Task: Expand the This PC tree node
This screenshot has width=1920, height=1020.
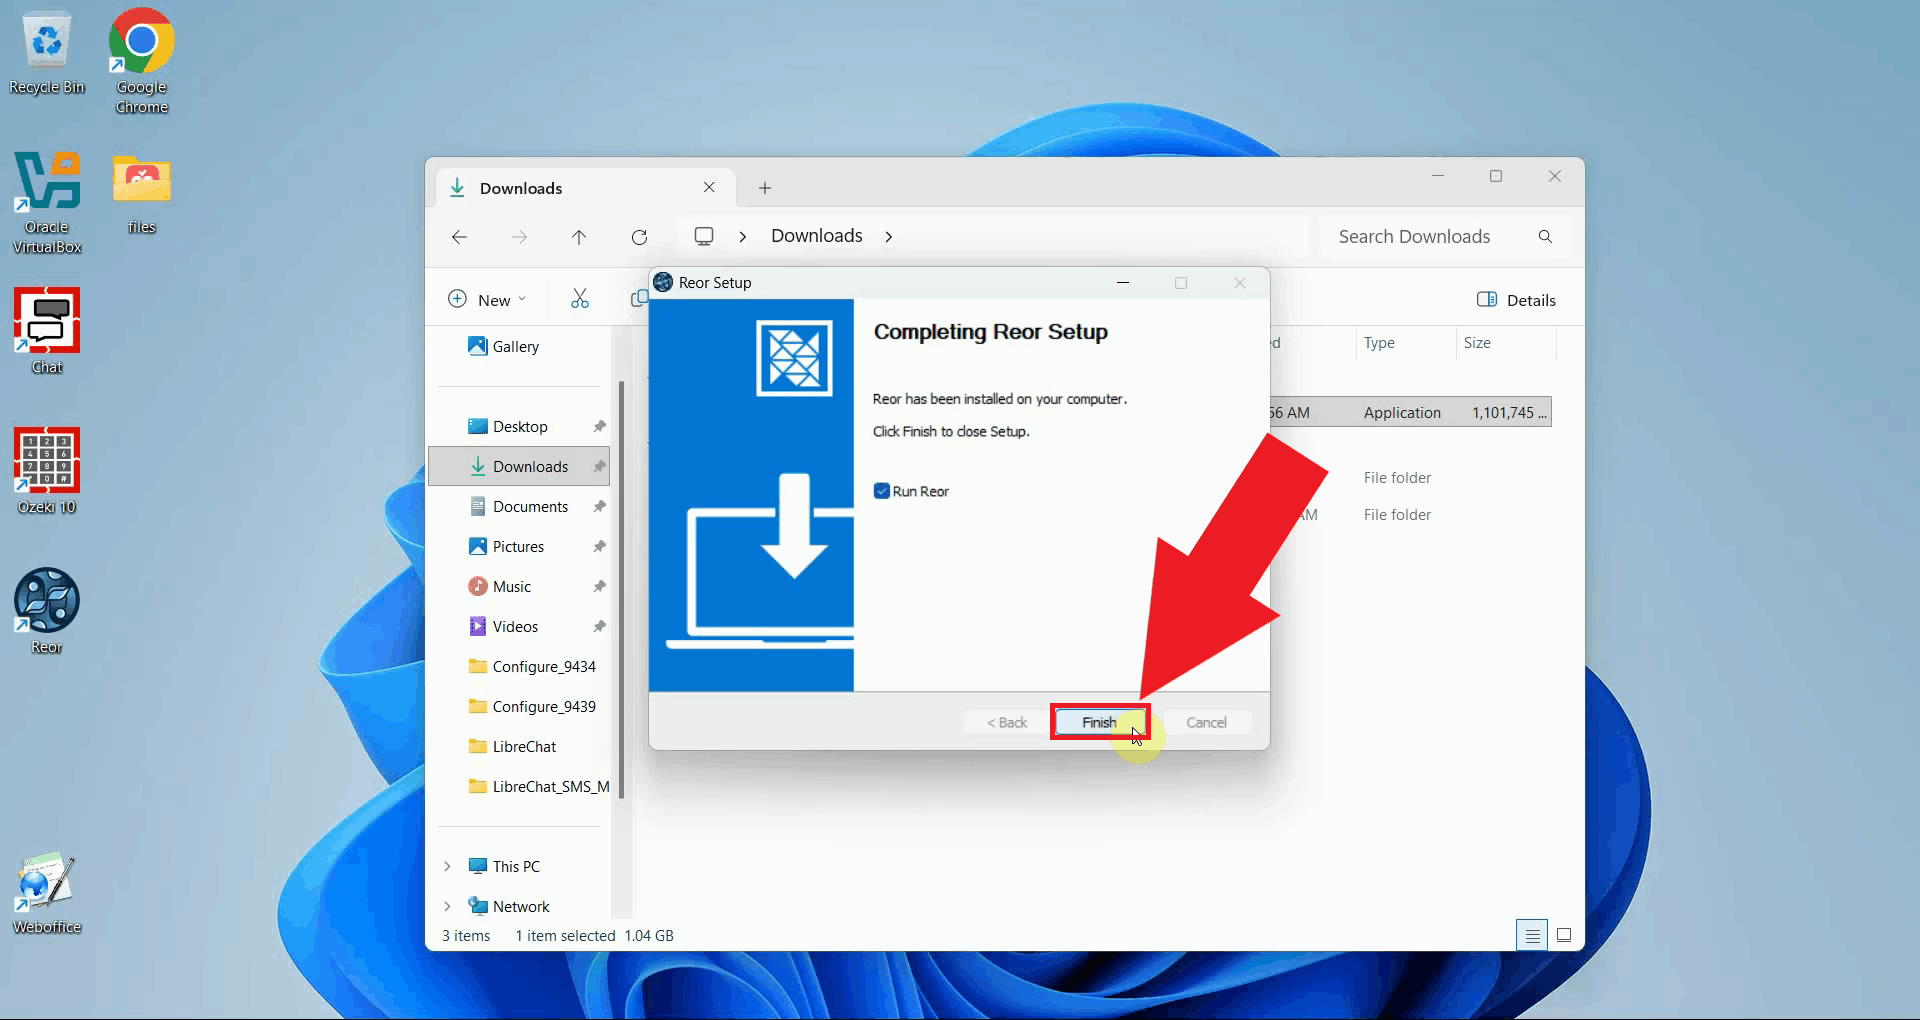Action: point(447,867)
